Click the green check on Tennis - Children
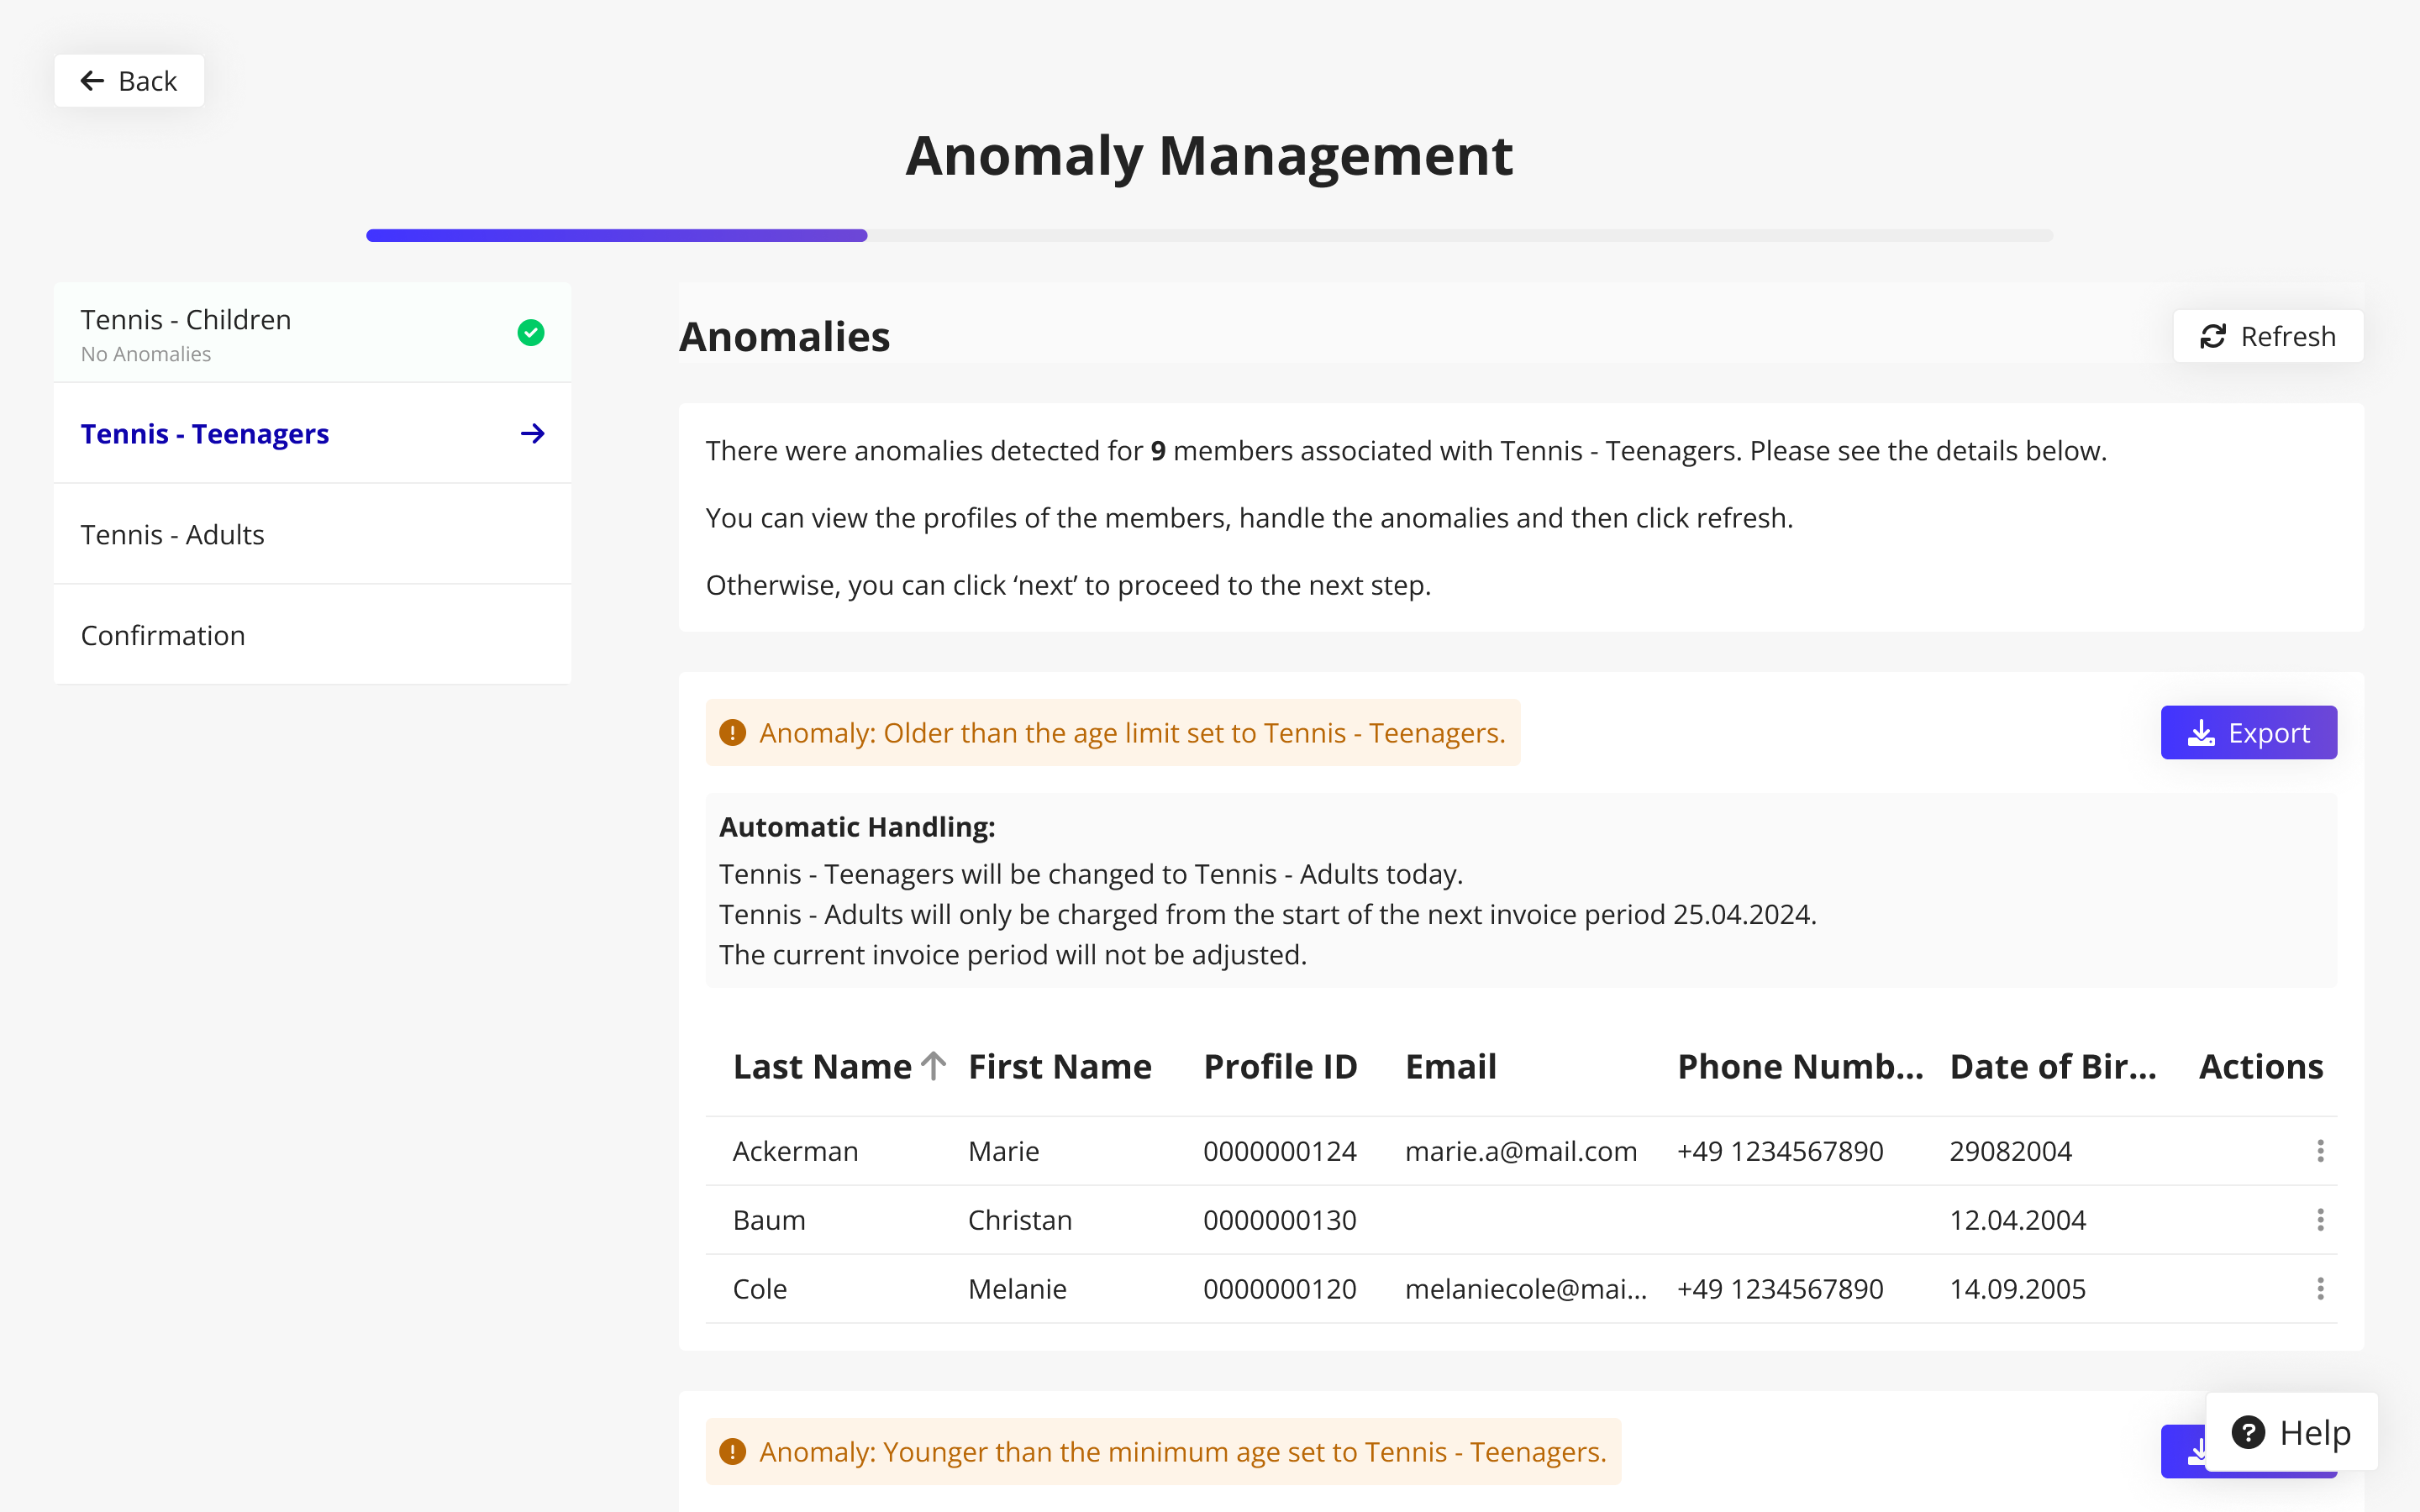Viewport: 2420px width, 1512px height. click(531, 333)
